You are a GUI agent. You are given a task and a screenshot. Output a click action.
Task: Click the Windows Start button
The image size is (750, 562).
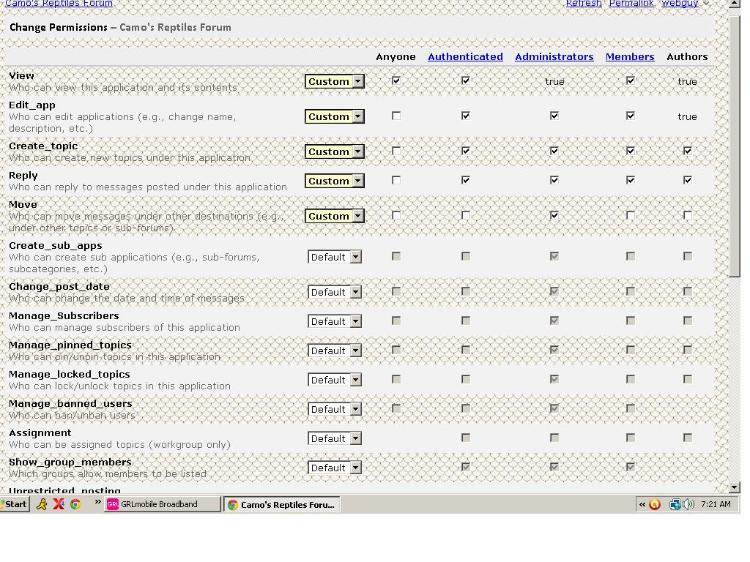15,504
